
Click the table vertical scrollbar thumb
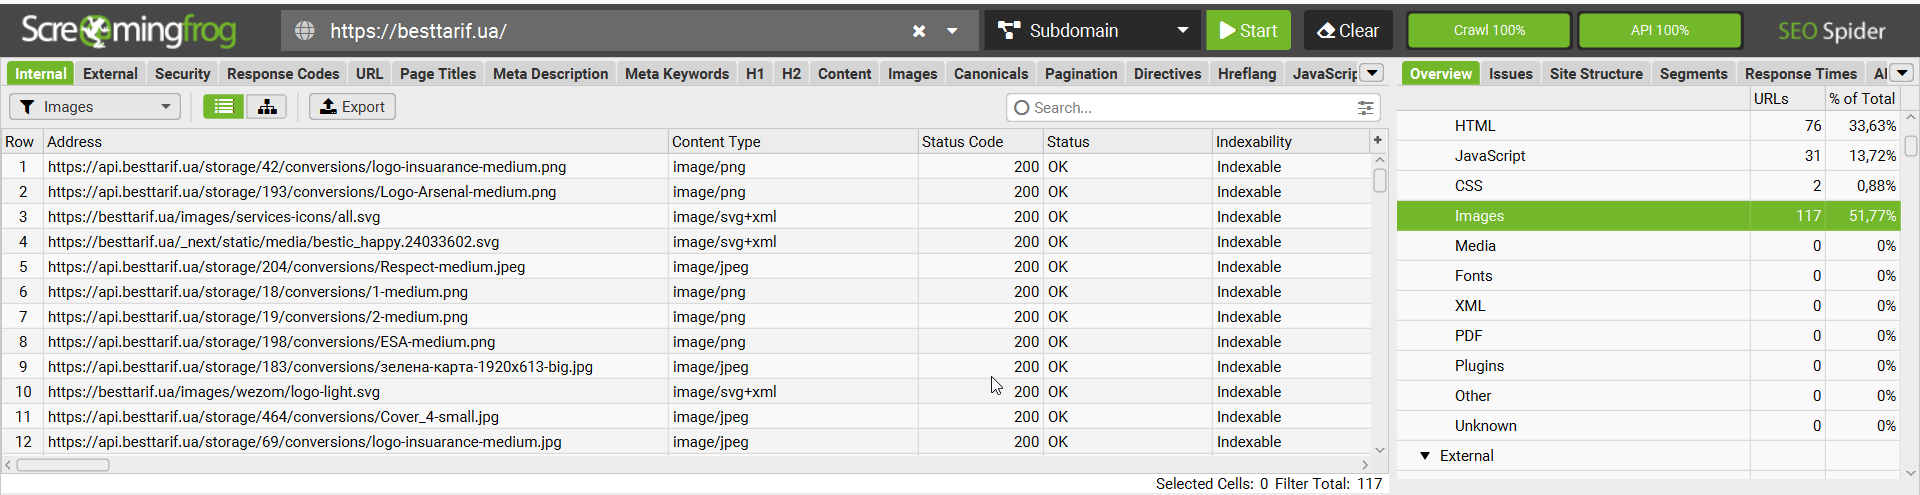click(x=1380, y=180)
